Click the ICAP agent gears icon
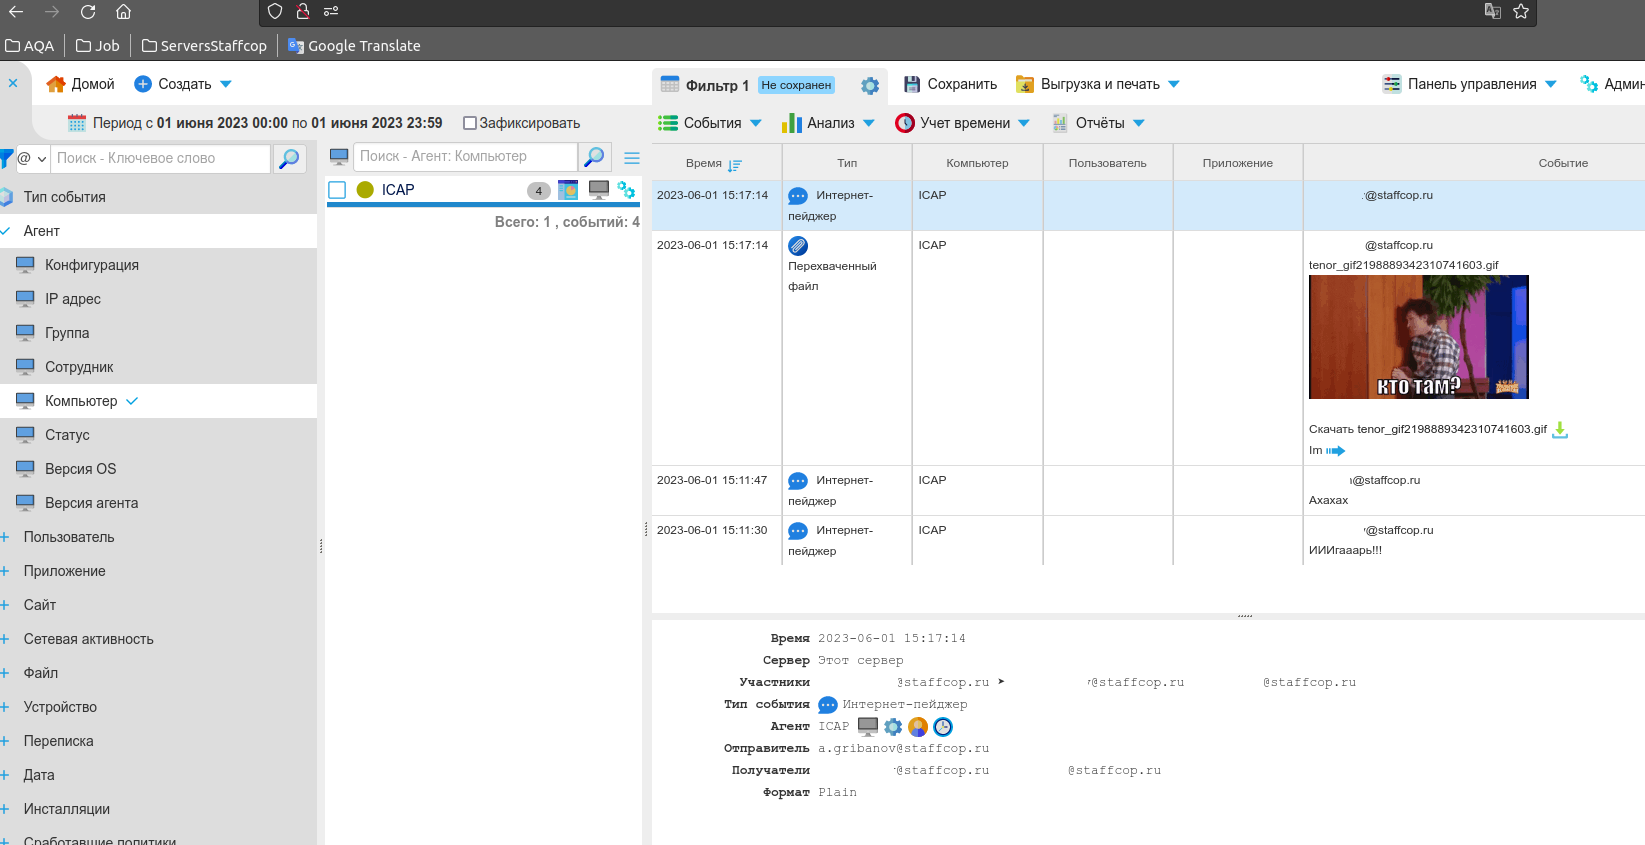 click(x=626, y=190)
